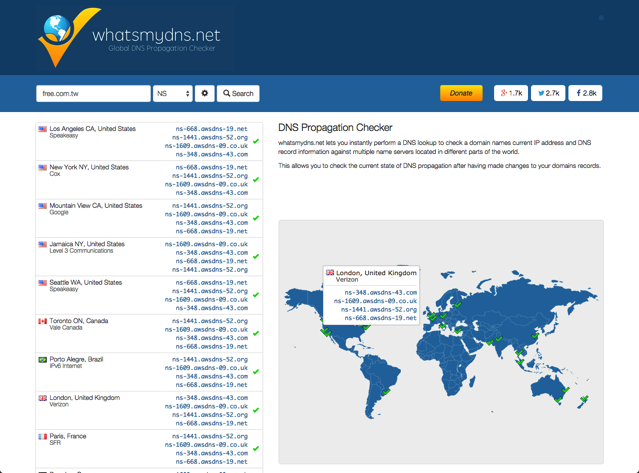This screenshot has height=473, width=639.
Task: Click green checkmark for Jamaica NY row
Action: [x=256, y=256]
